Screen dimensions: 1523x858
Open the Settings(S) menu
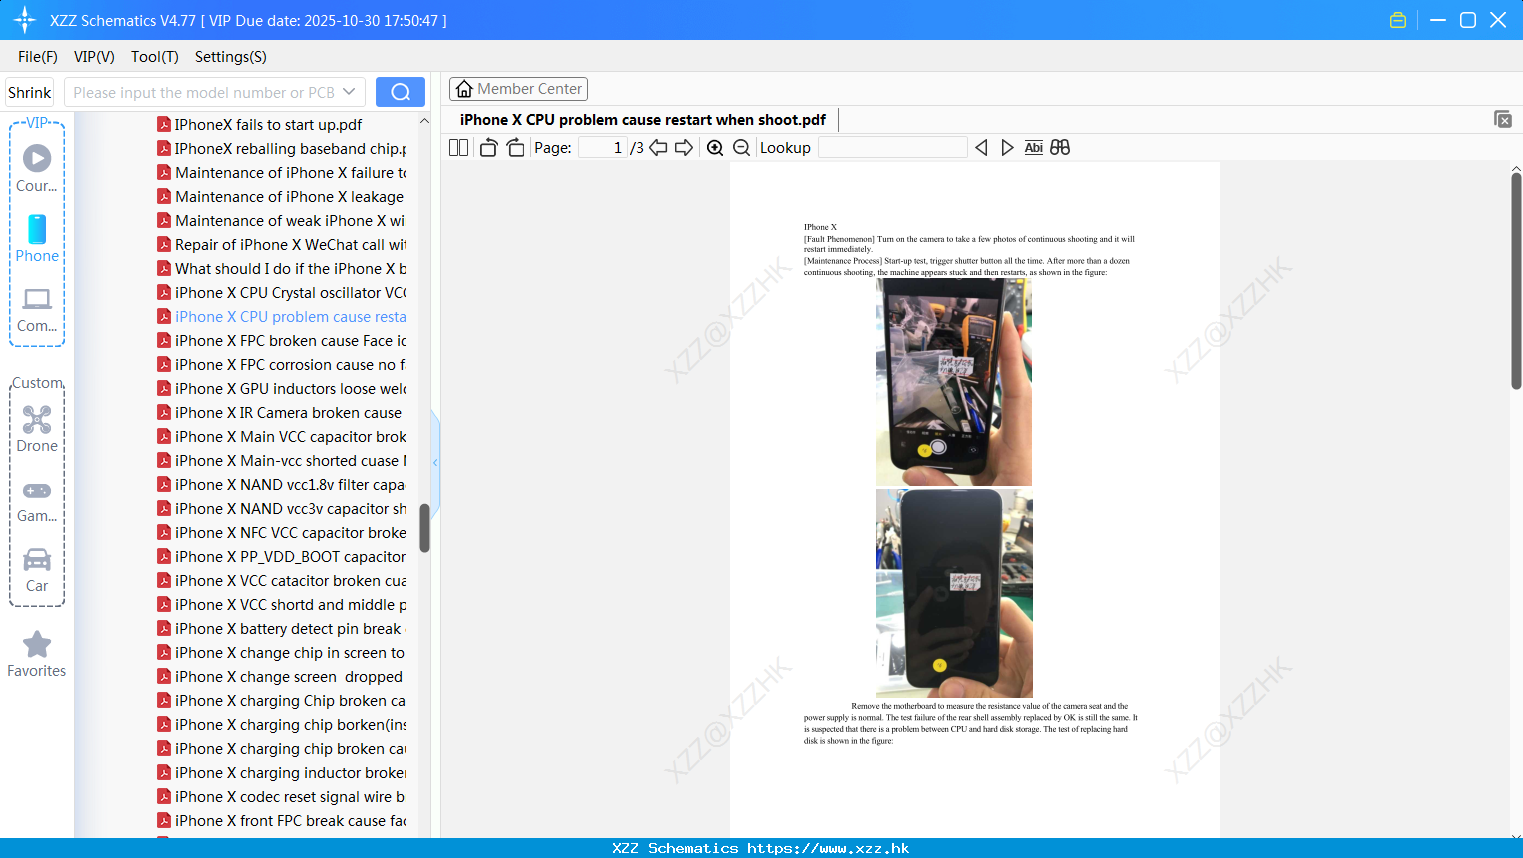231,57
